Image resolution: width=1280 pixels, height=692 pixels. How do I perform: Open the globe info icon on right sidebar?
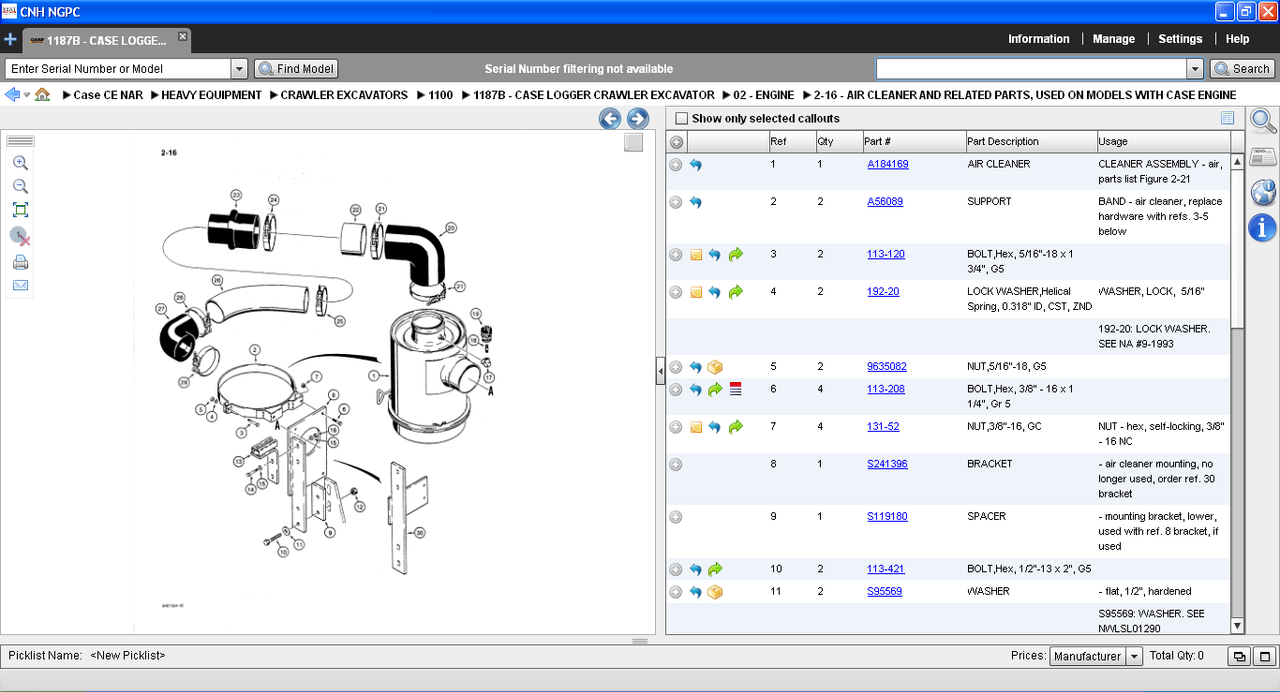1263,192
